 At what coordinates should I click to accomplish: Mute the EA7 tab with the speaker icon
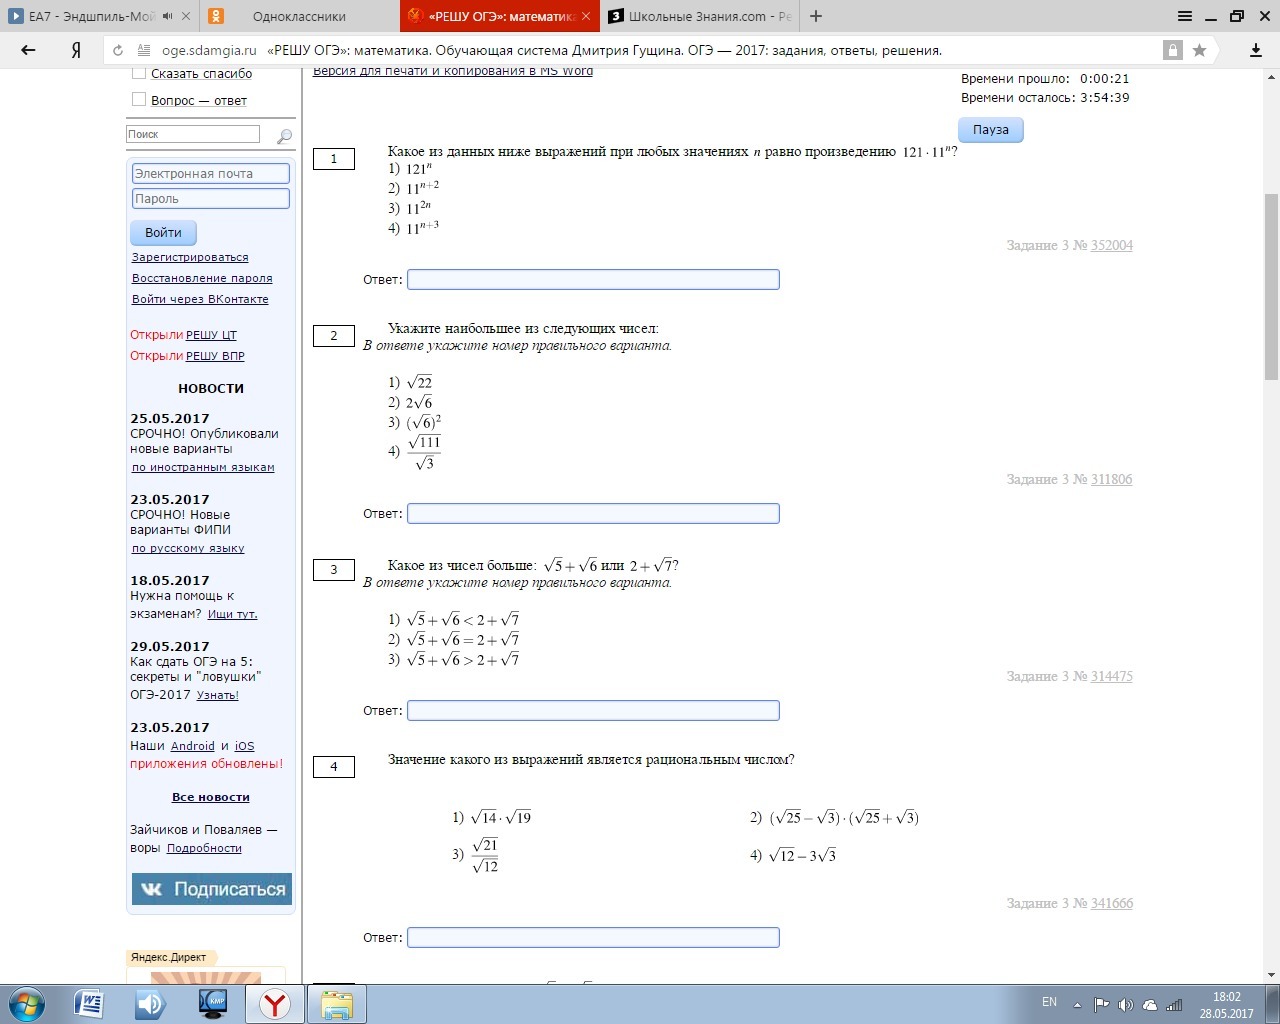coord(167,16)
